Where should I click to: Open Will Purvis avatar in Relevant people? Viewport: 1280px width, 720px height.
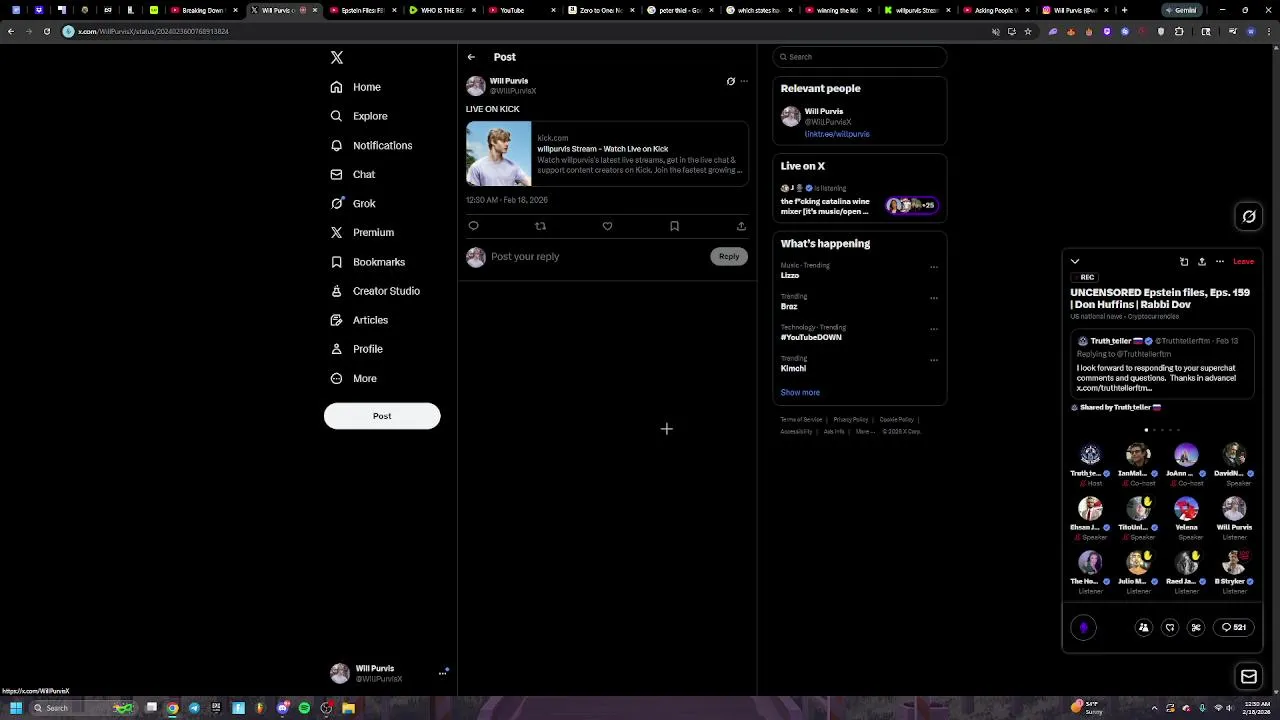coord(791,117)
